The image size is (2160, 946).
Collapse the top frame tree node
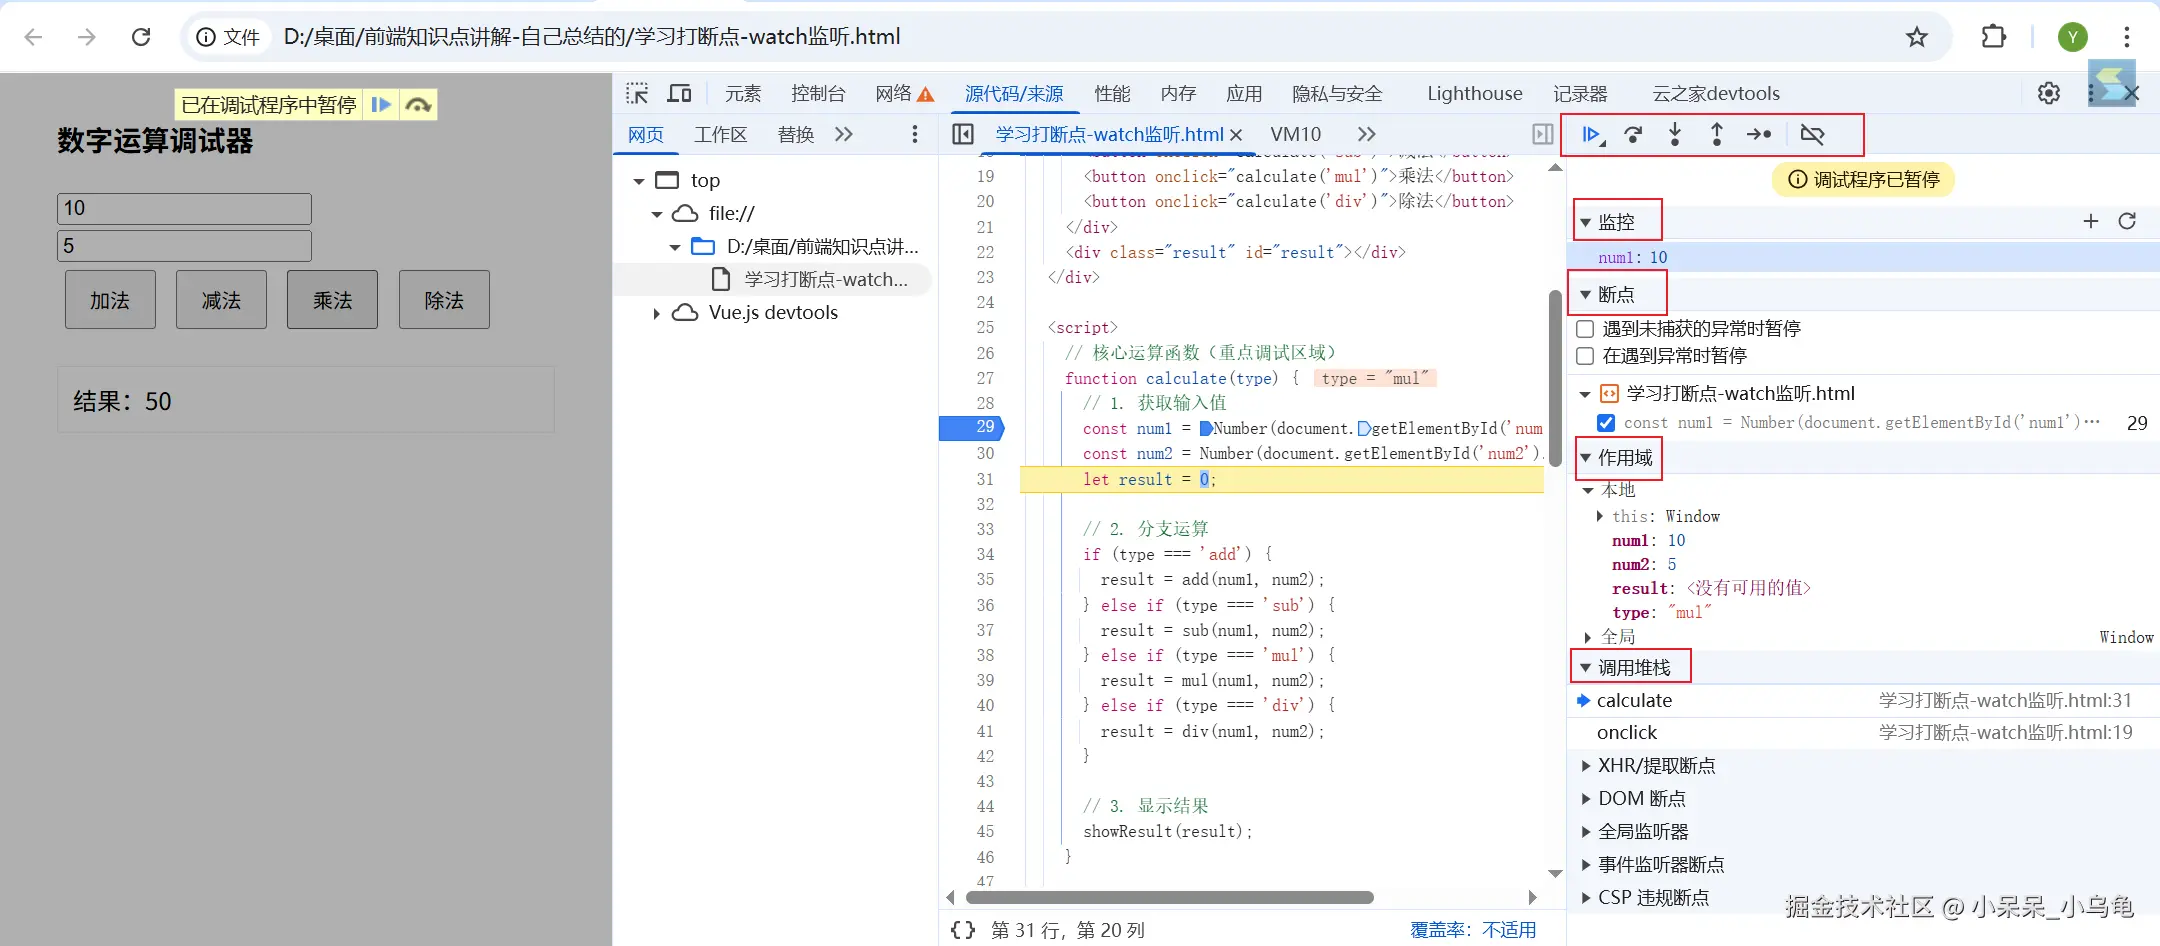pos(638,181)
